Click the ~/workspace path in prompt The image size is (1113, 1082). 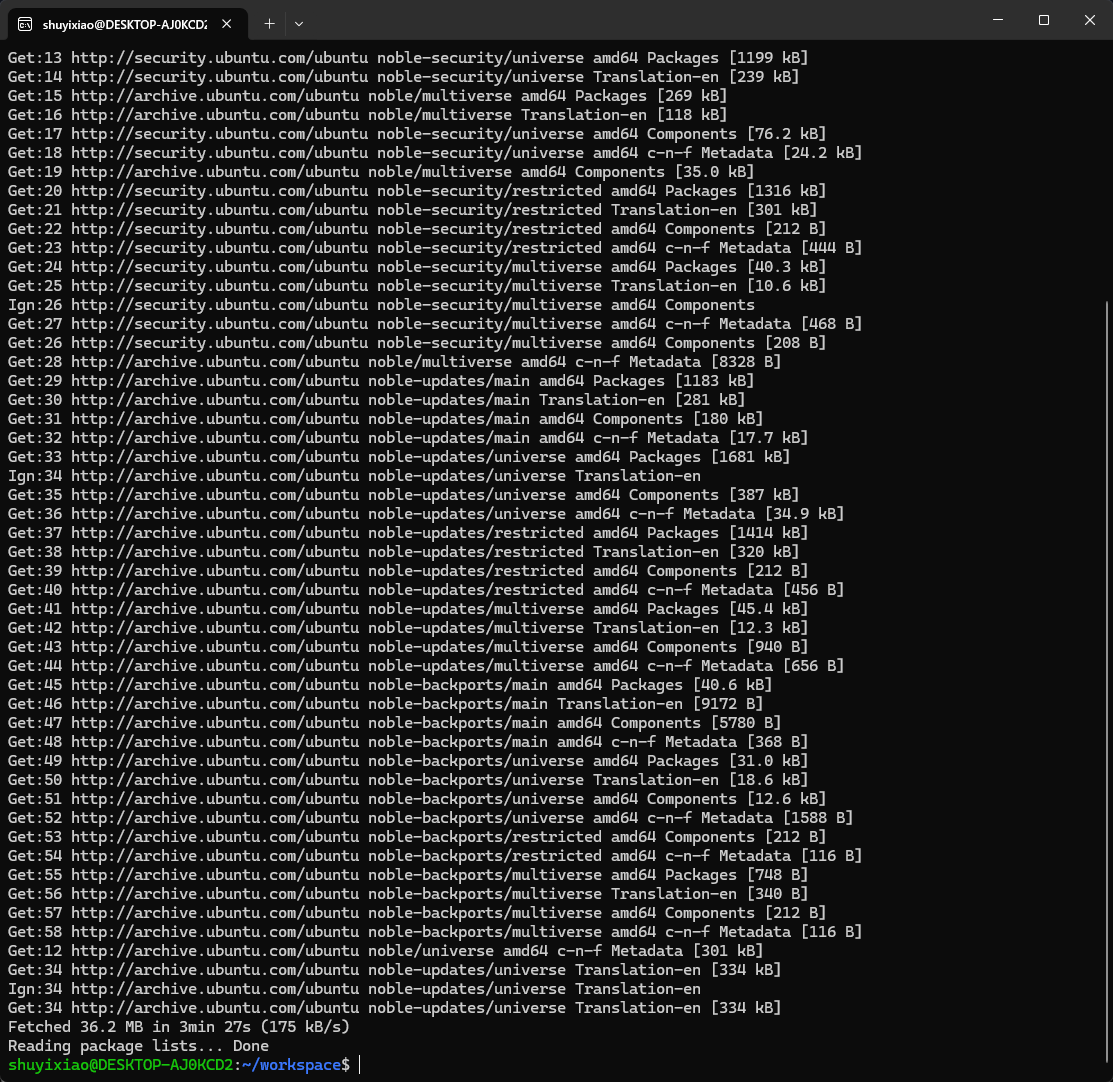[291, 1065]
